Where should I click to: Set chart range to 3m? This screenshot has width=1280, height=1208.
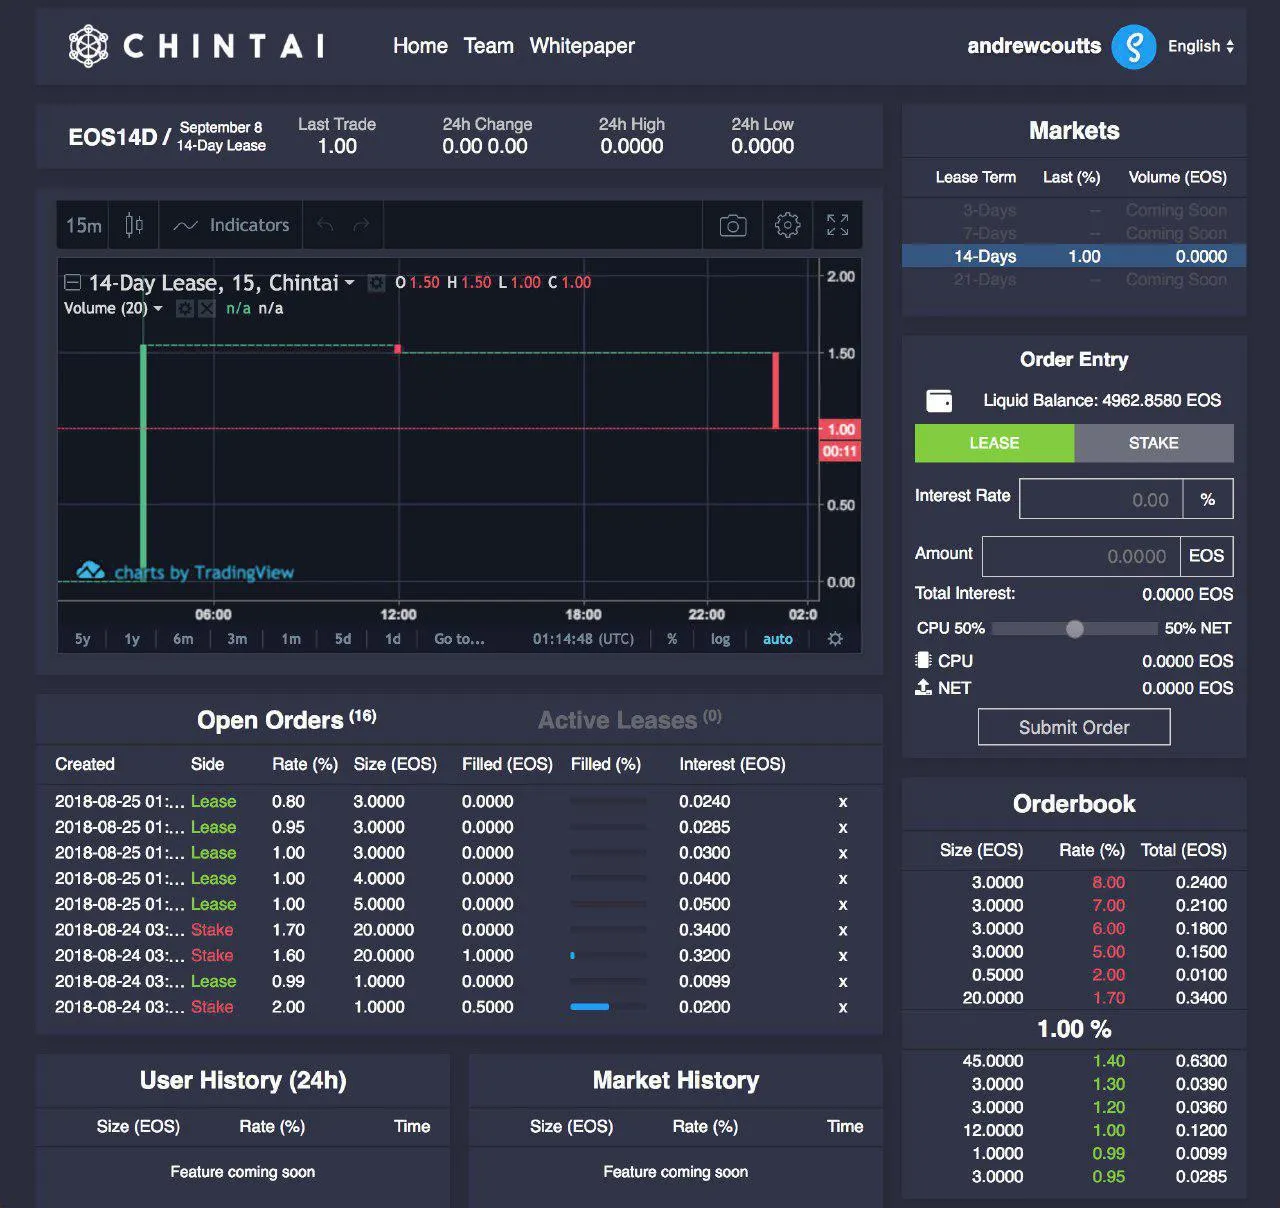pyautogui.click(x=237, y=639)
